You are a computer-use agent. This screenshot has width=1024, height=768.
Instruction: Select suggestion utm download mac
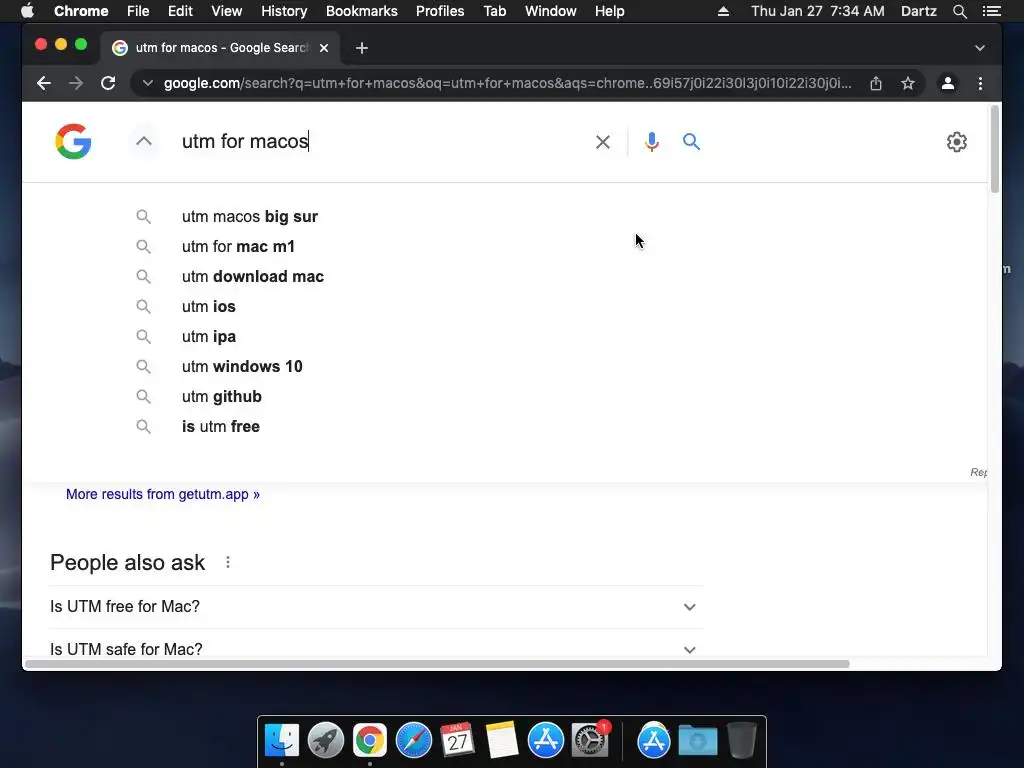tap(253, 276)
